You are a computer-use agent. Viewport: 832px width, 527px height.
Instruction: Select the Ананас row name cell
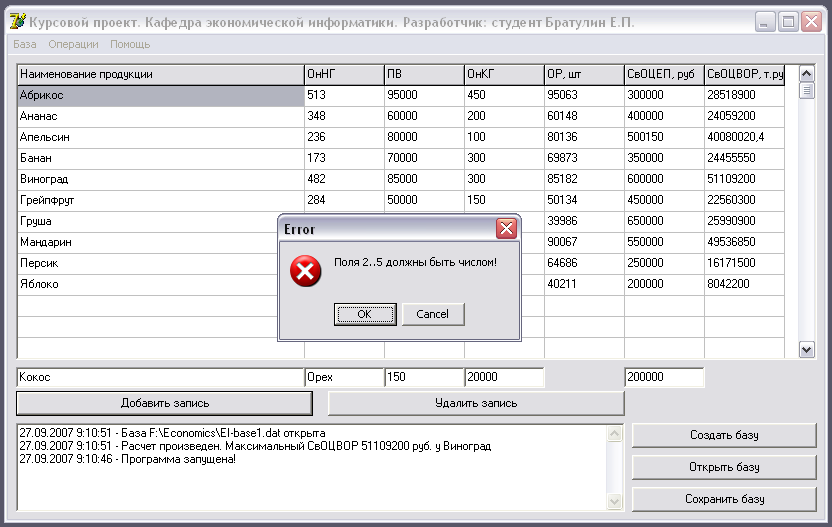160,117
